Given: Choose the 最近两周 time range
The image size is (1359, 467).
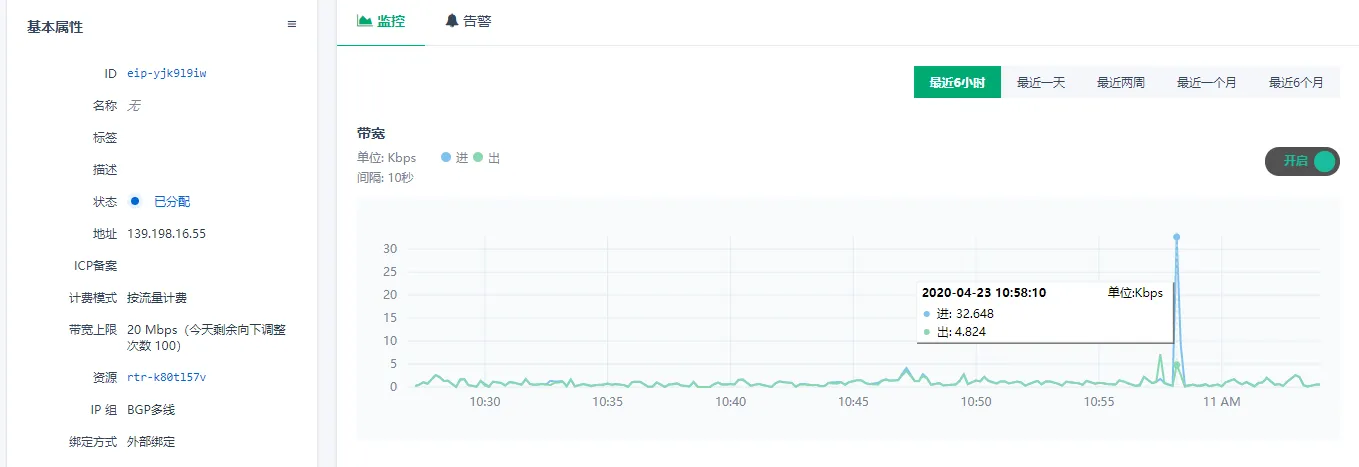Looking at the screenshot, I should [1121, 83].
